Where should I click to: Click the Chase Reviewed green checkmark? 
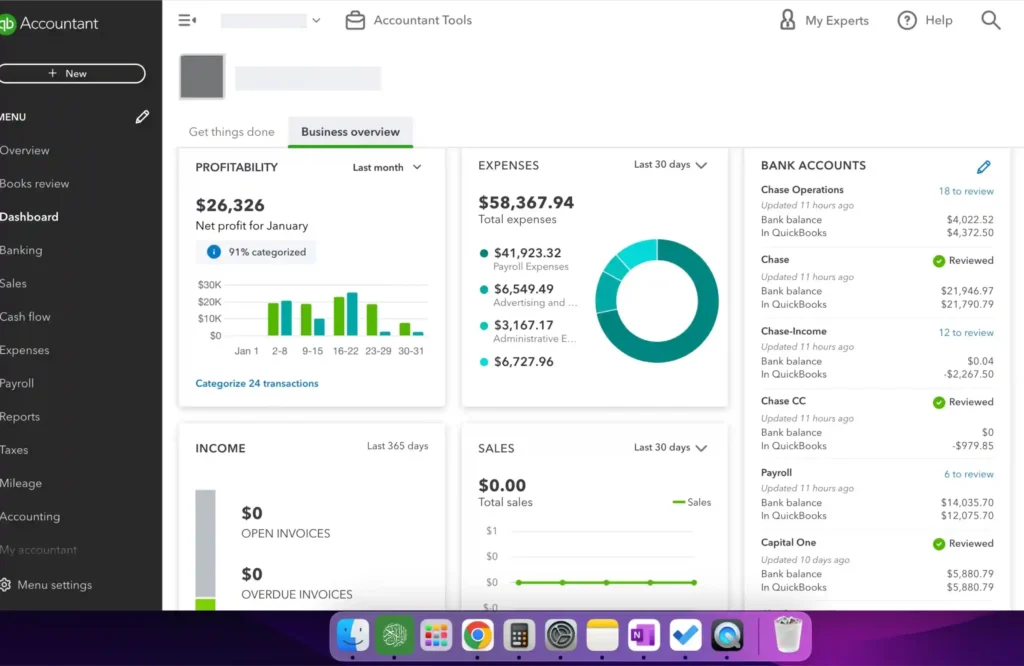click(938, 261)
